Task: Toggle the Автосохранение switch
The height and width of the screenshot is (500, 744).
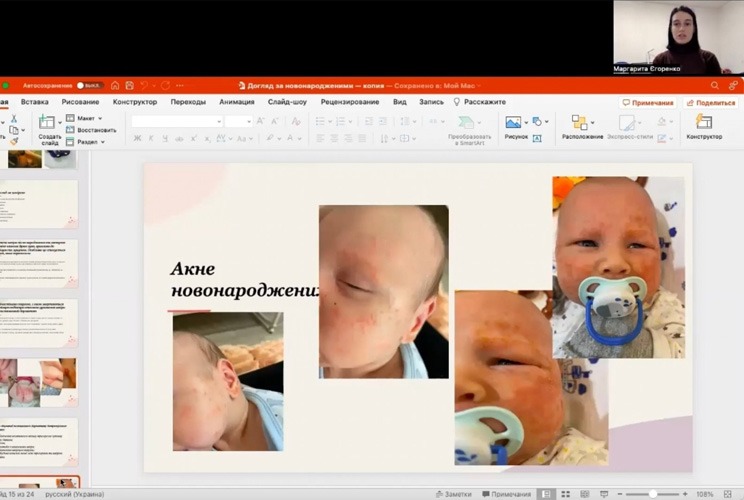Action: pyautogui.click(x=90, y=86)
